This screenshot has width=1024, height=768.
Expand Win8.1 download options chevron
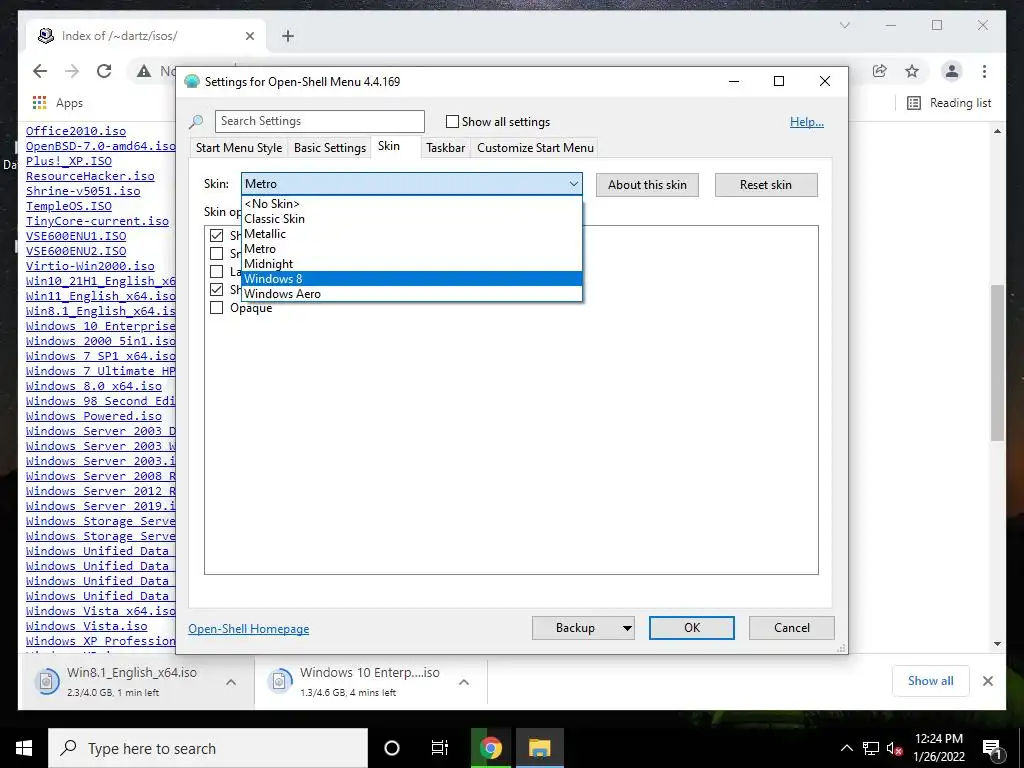231,682
